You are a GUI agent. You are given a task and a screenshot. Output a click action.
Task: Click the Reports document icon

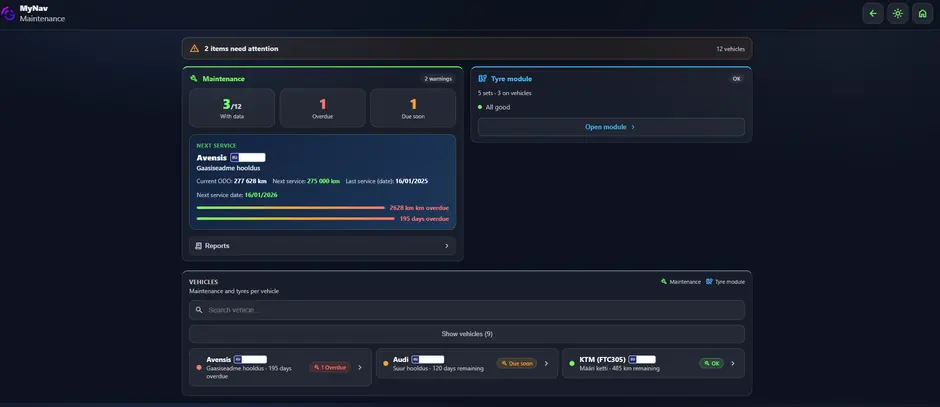coord(198,246)
